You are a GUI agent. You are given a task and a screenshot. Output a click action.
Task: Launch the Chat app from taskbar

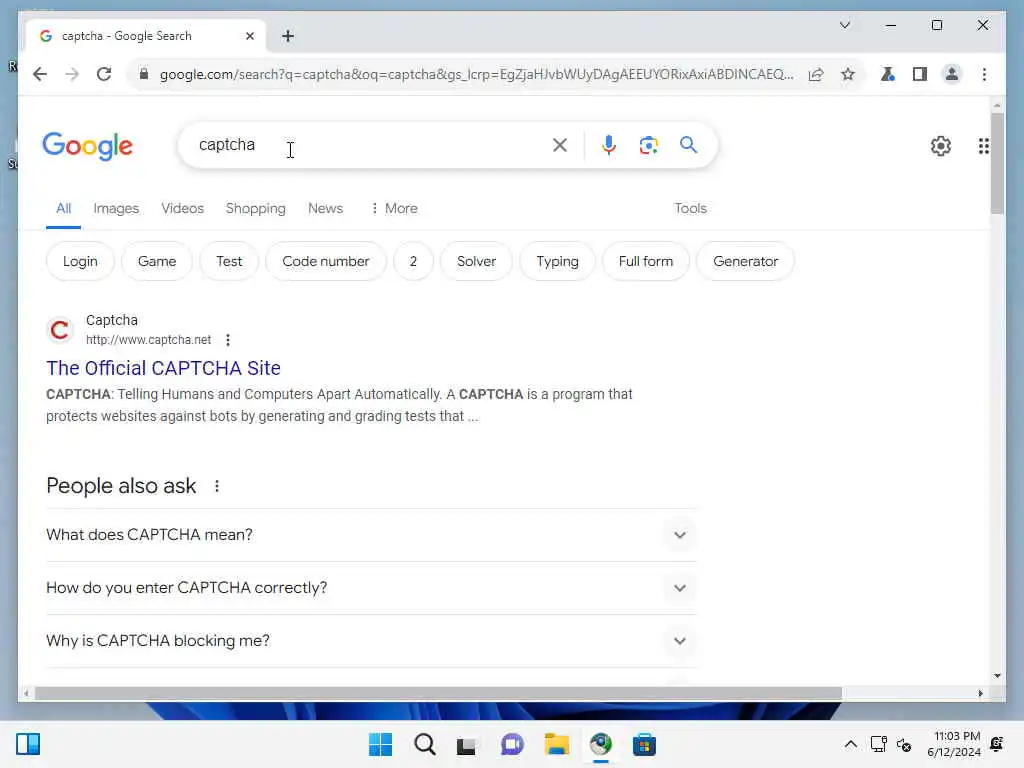pyautogui.click(x=512, y=744)
